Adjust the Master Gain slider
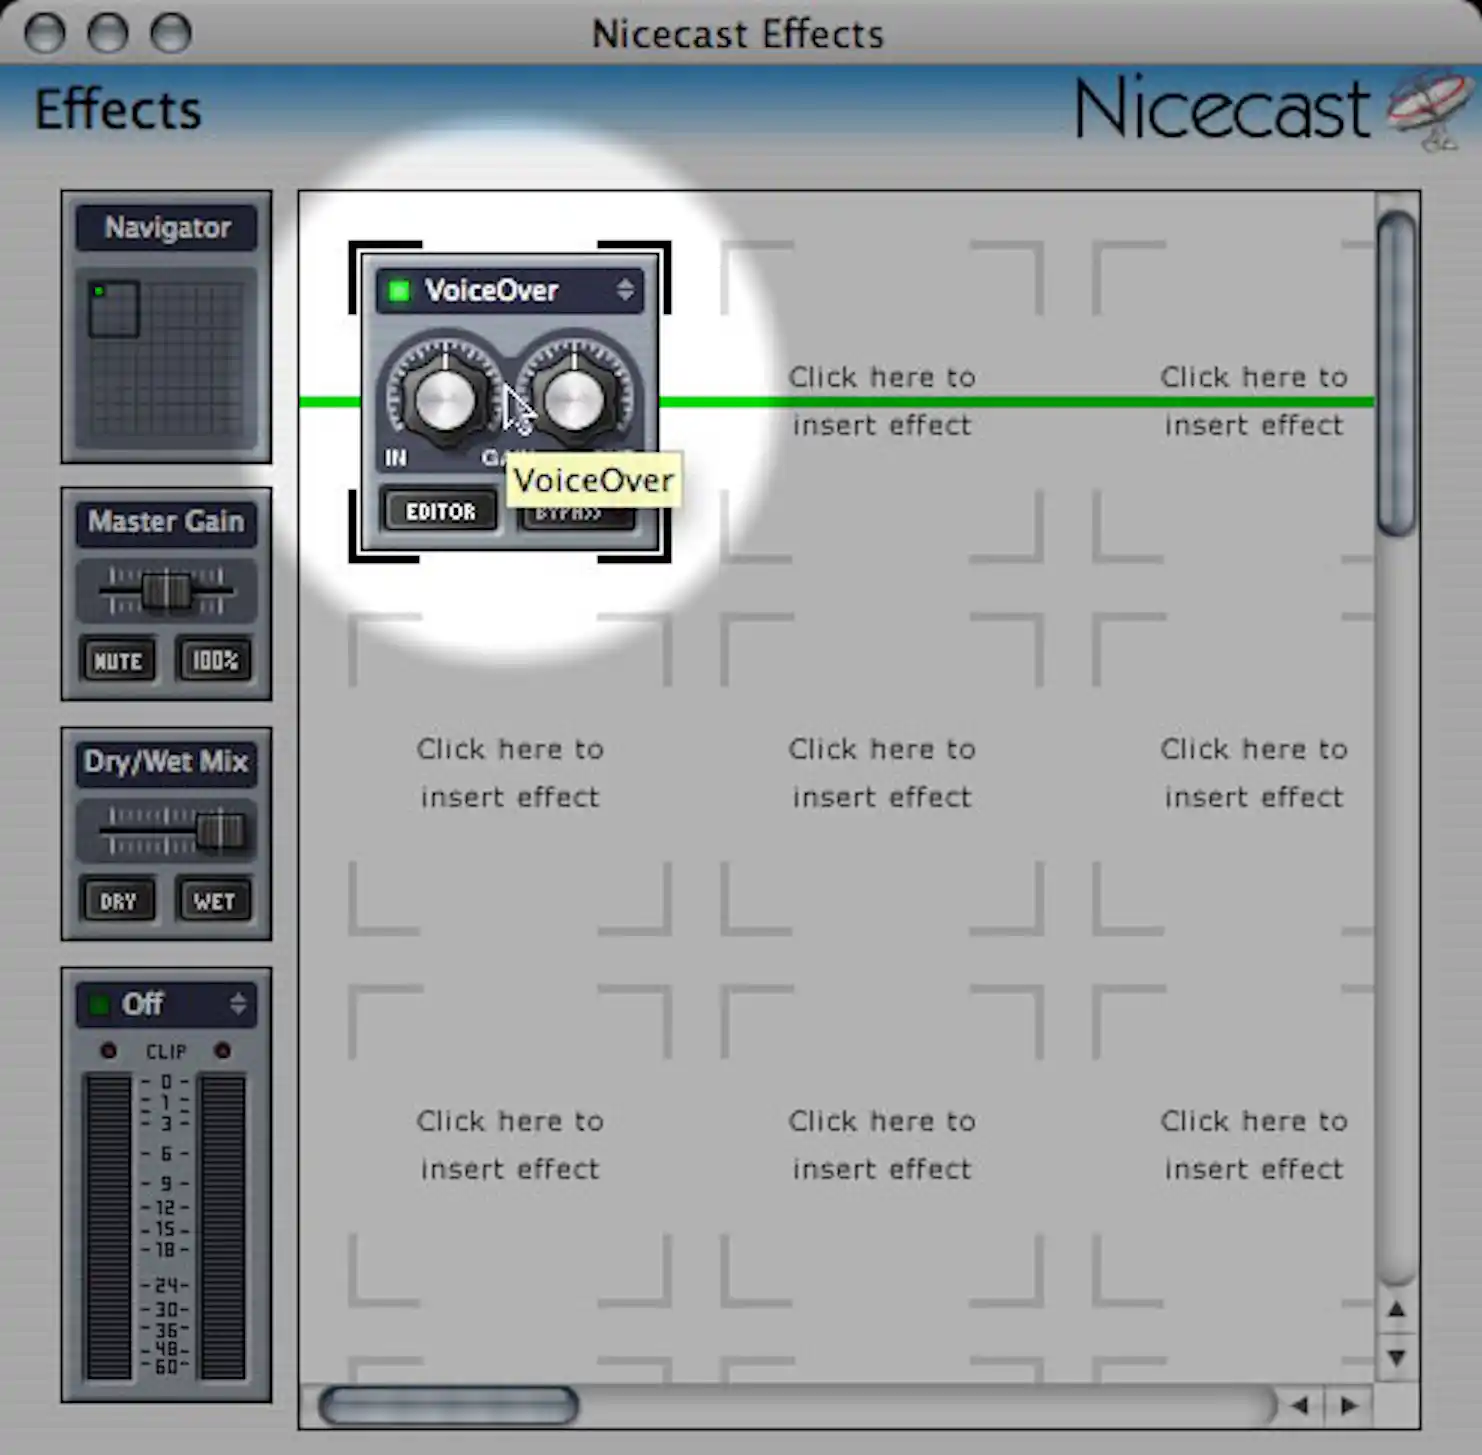The width and height of the screenshot is (1482, 1455). [166, 590]
